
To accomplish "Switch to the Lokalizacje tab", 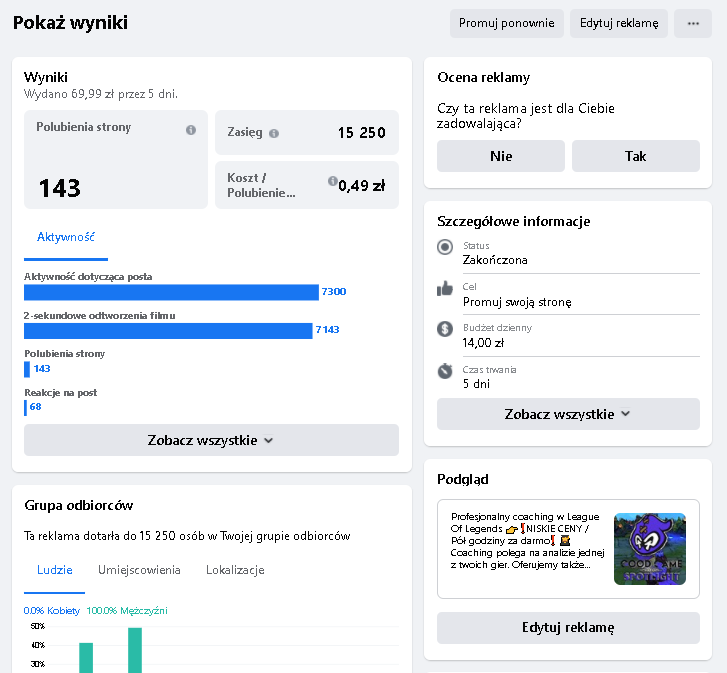I will click(x=235, y=570).
